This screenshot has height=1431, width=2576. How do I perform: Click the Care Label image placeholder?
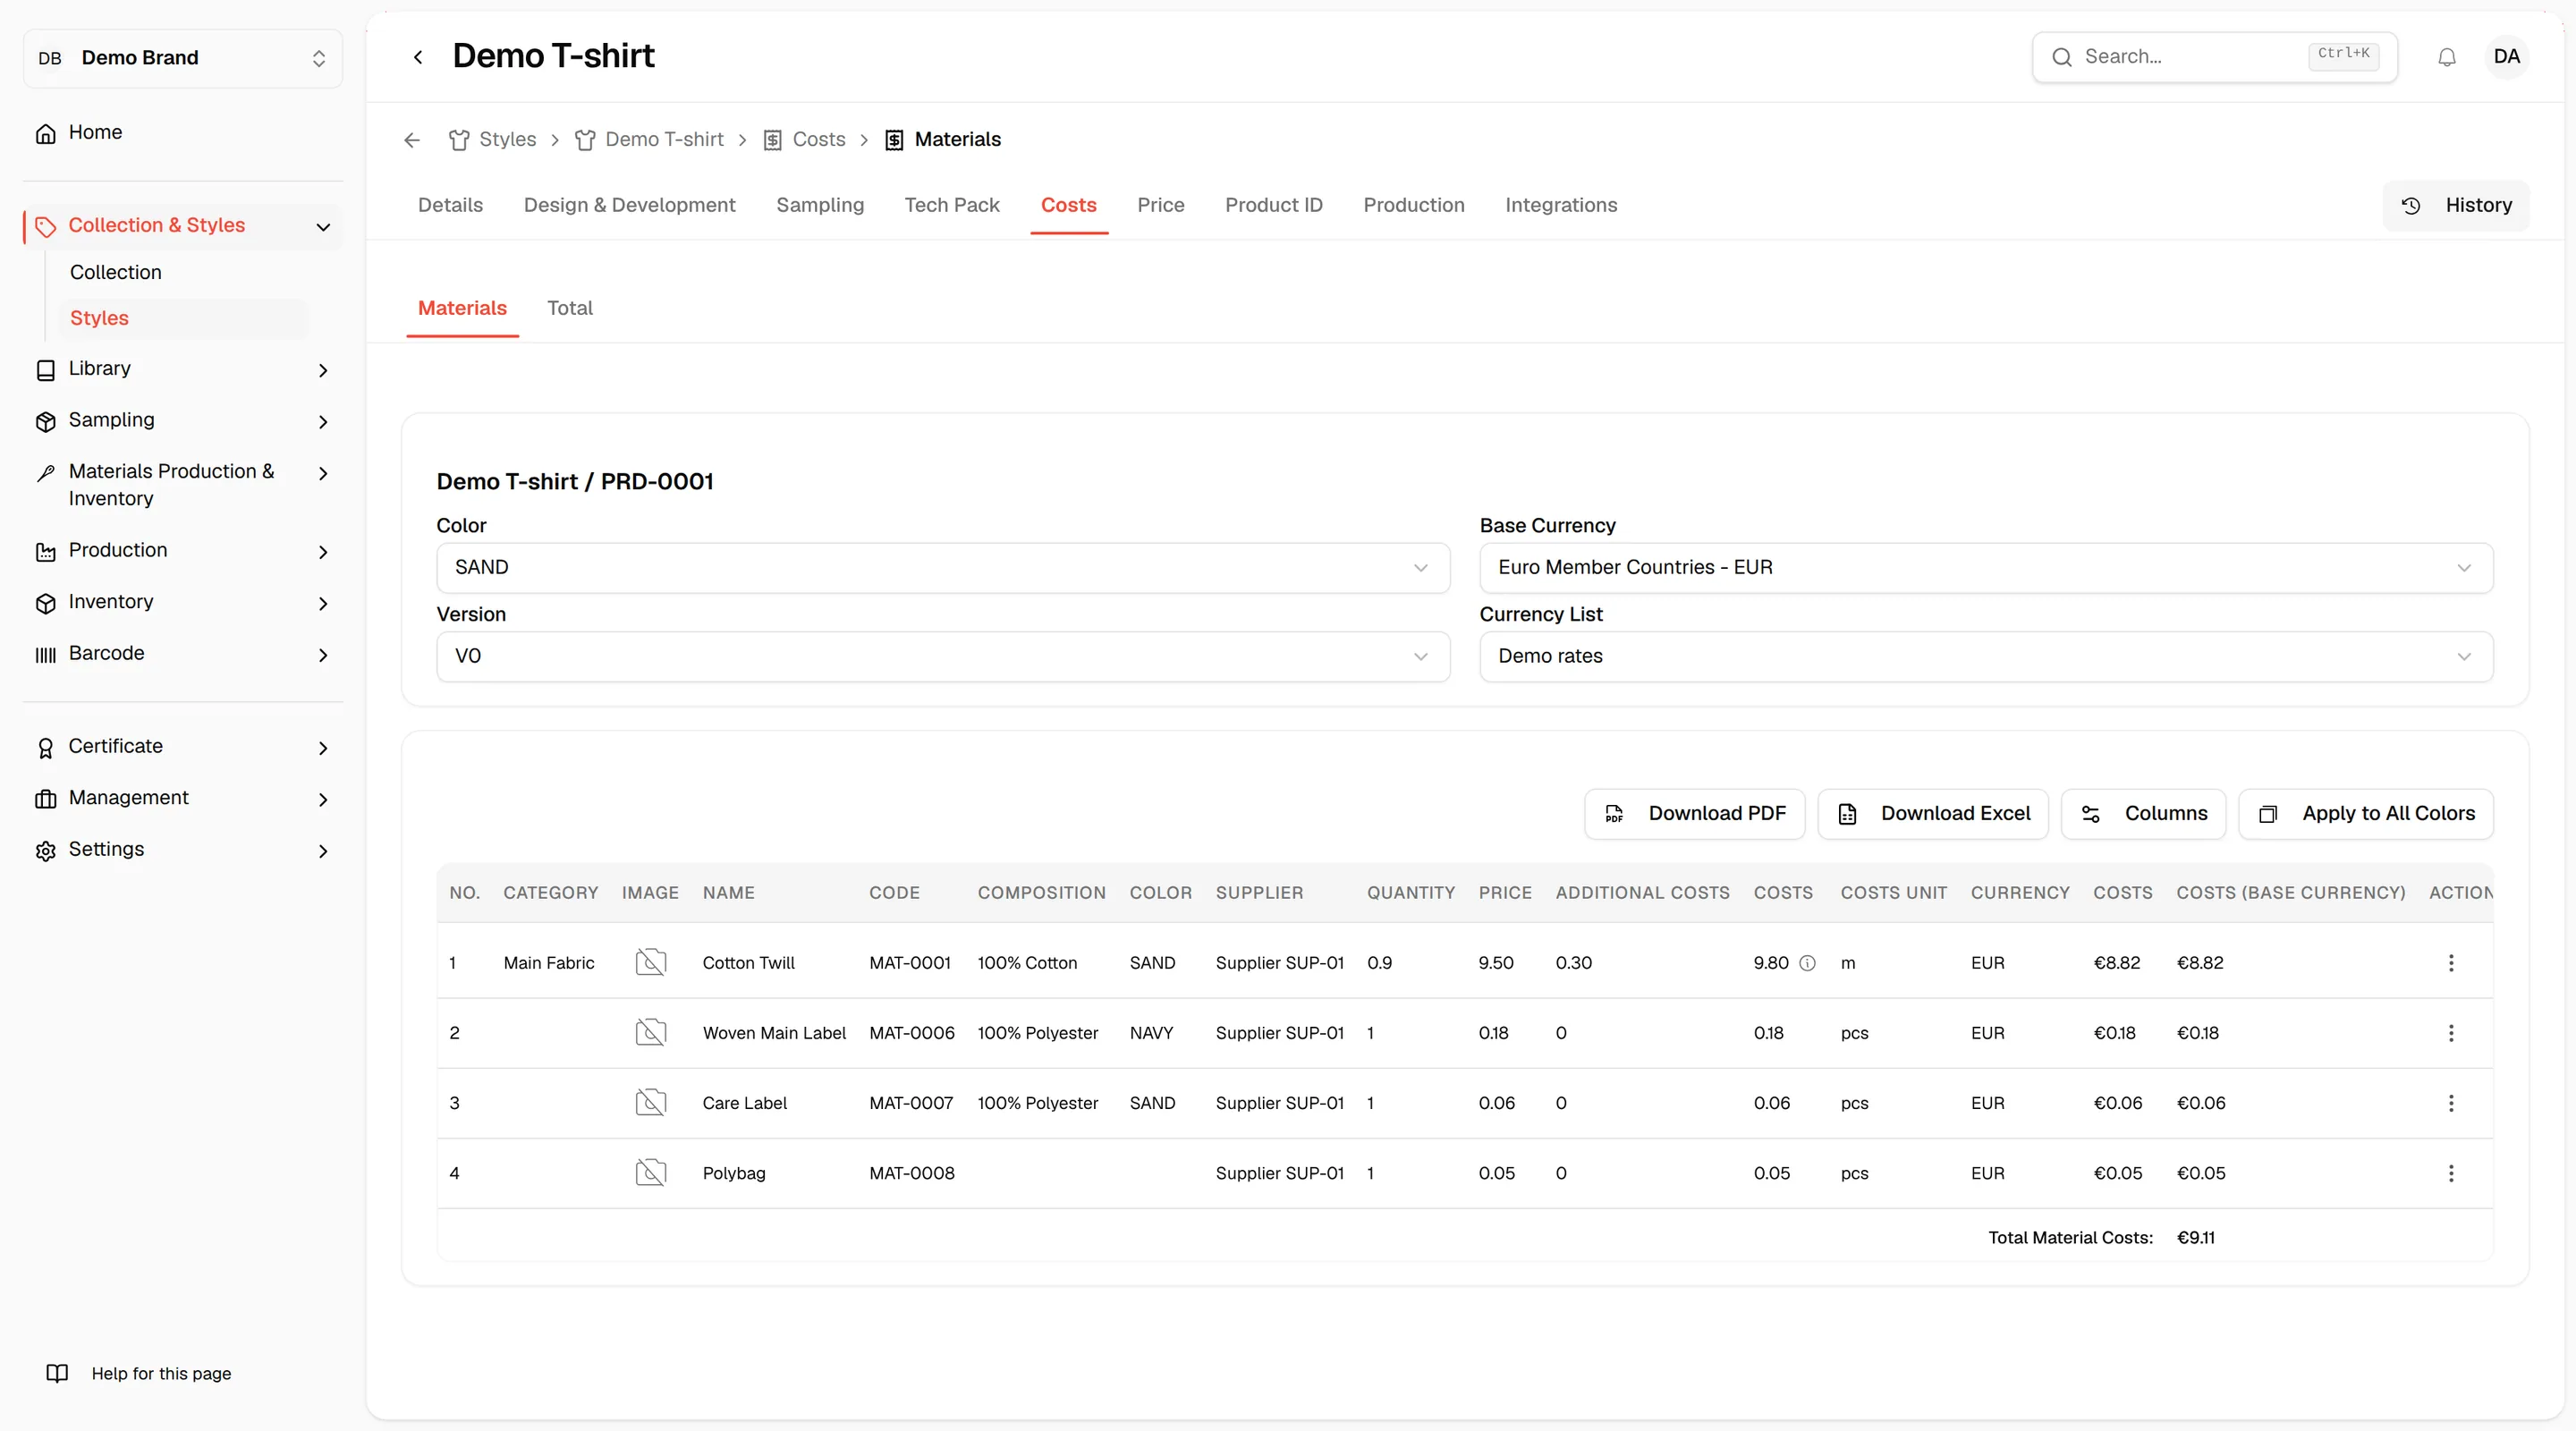tap(651, 1102)
